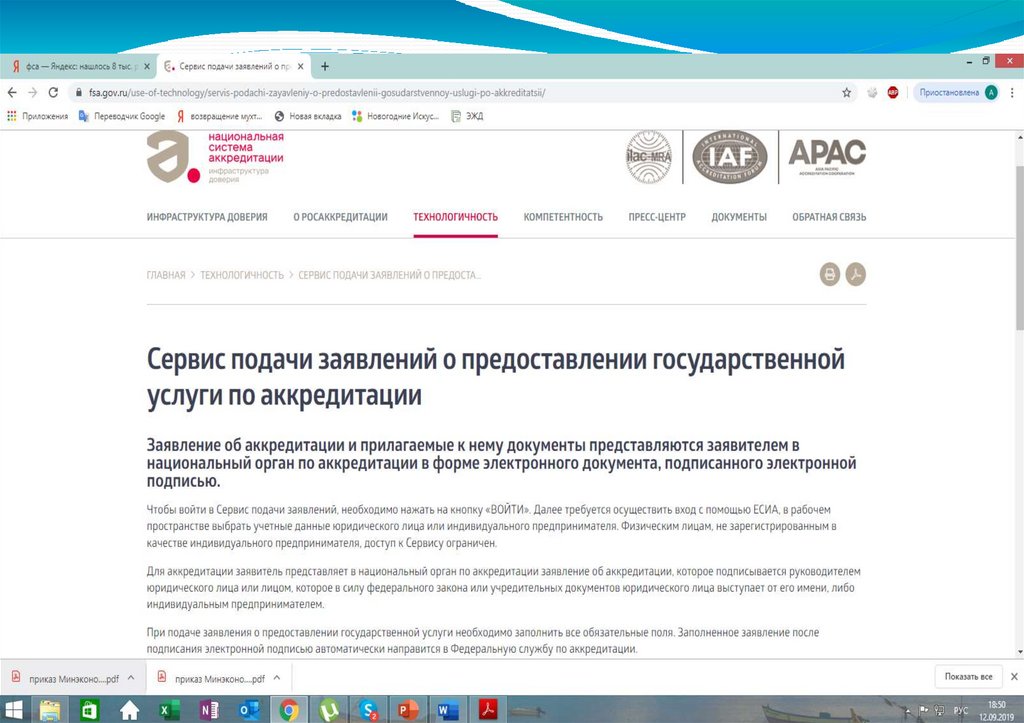This screenshot has width=1024, height=723.
Task: Expand options for second downloaded pdf
Action: coord(277,678)
